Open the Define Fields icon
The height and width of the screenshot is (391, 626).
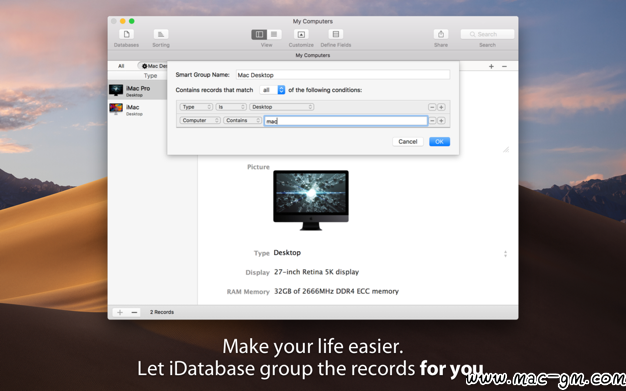(x=336, y=34)
